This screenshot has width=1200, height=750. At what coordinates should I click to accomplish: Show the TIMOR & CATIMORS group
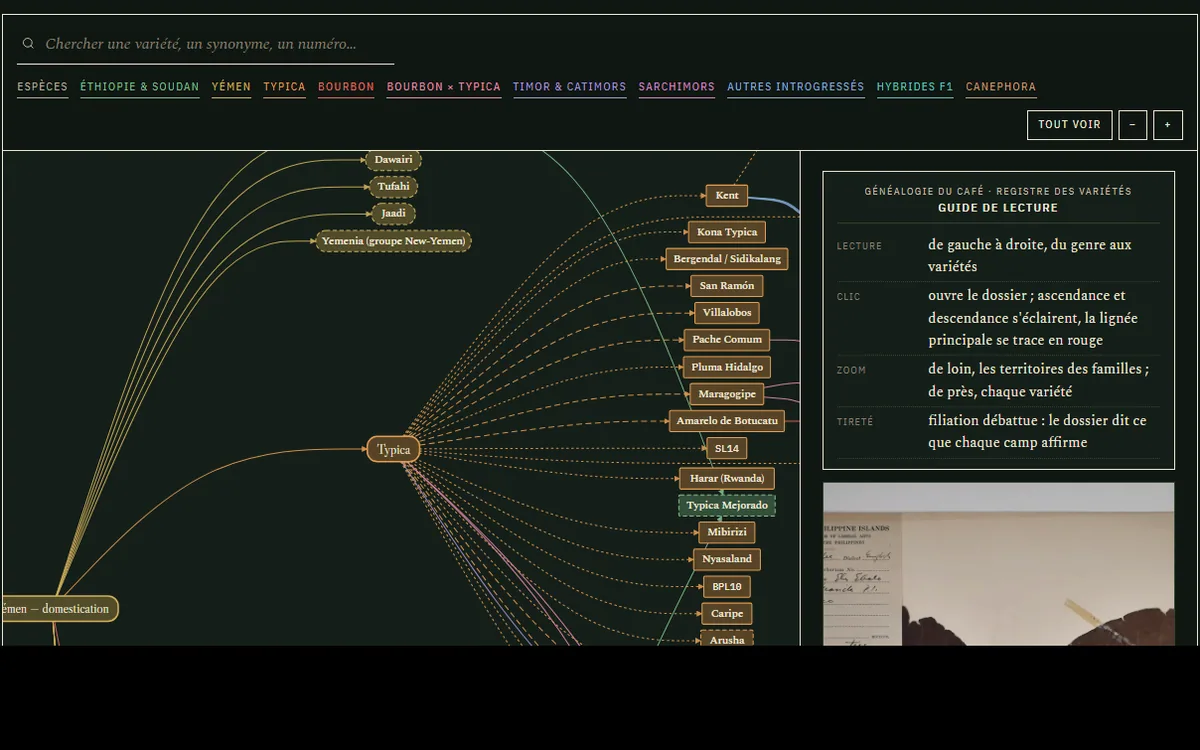pyautogui.click(x=569, y=87)
